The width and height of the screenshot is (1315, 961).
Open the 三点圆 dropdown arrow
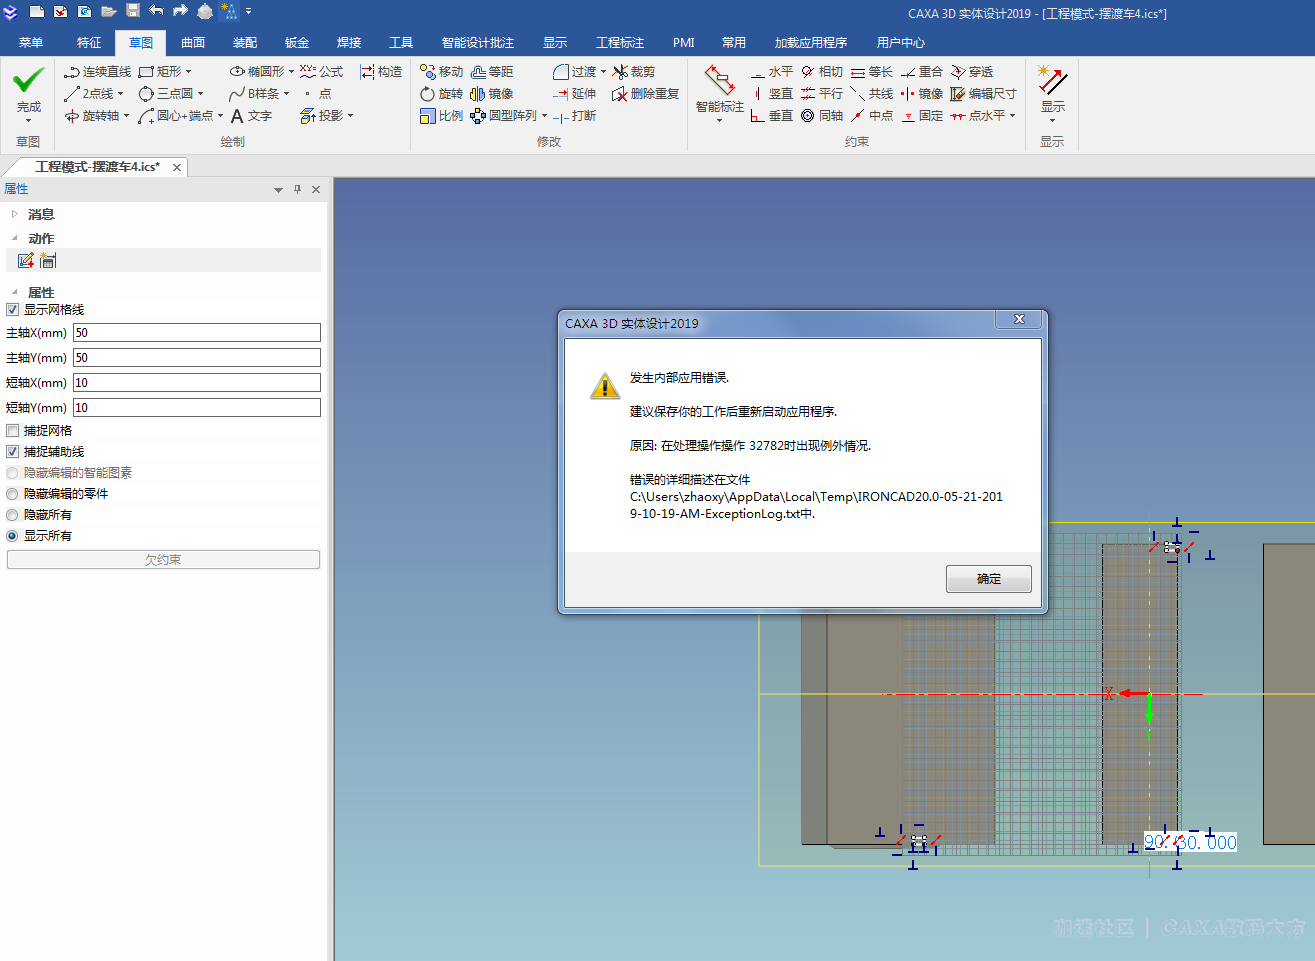(x=200, y=94)
